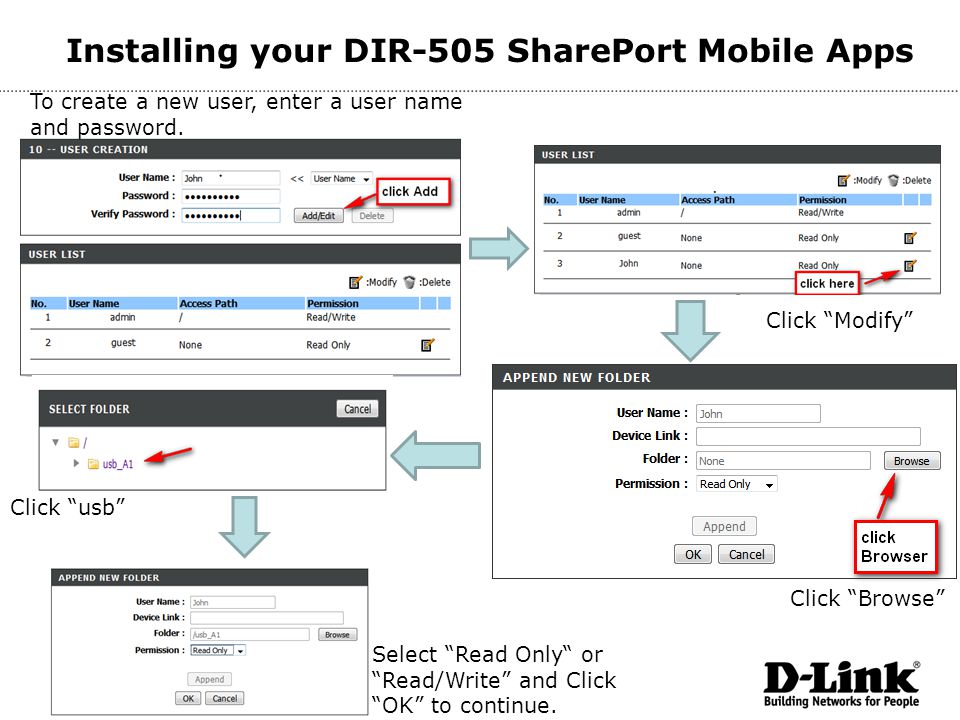Click the Add/Edit button in User Creation

tap(318, 216)
